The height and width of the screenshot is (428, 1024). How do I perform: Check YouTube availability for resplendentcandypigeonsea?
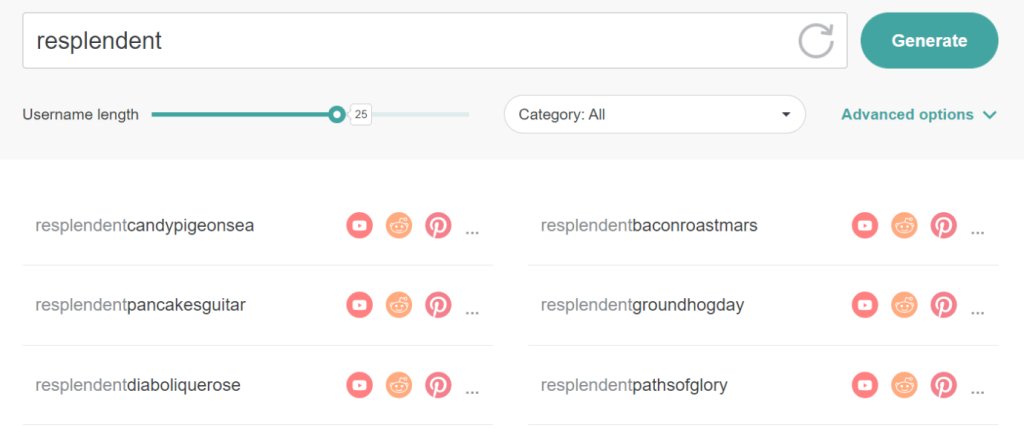359,225
